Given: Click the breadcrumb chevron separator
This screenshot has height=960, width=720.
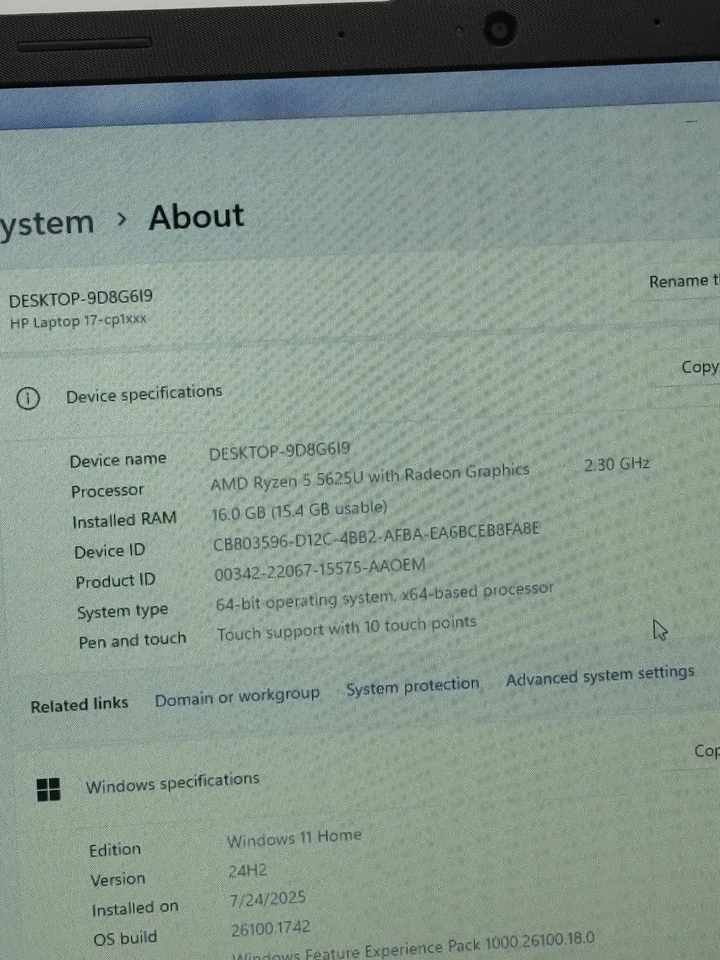Looking at the screenshot, I should pos(122,219).
